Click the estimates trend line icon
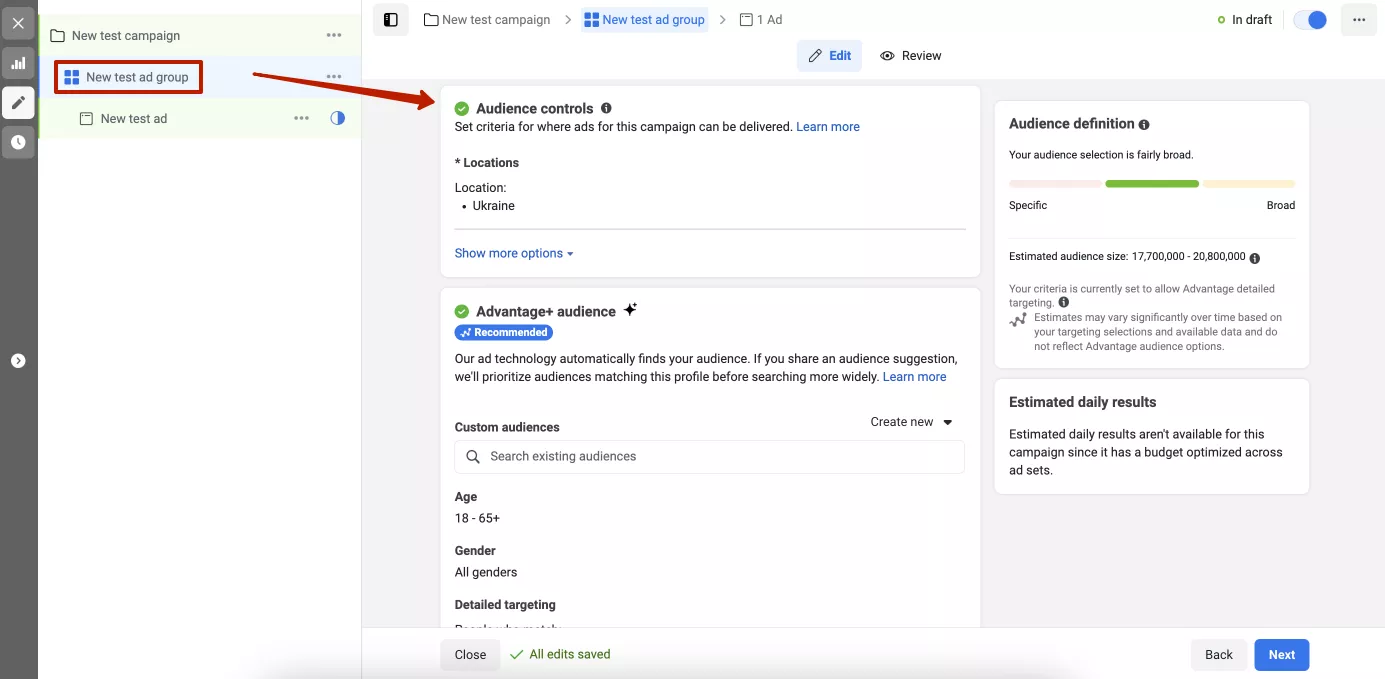The image size is (1385, 679). pos(1018,320)
